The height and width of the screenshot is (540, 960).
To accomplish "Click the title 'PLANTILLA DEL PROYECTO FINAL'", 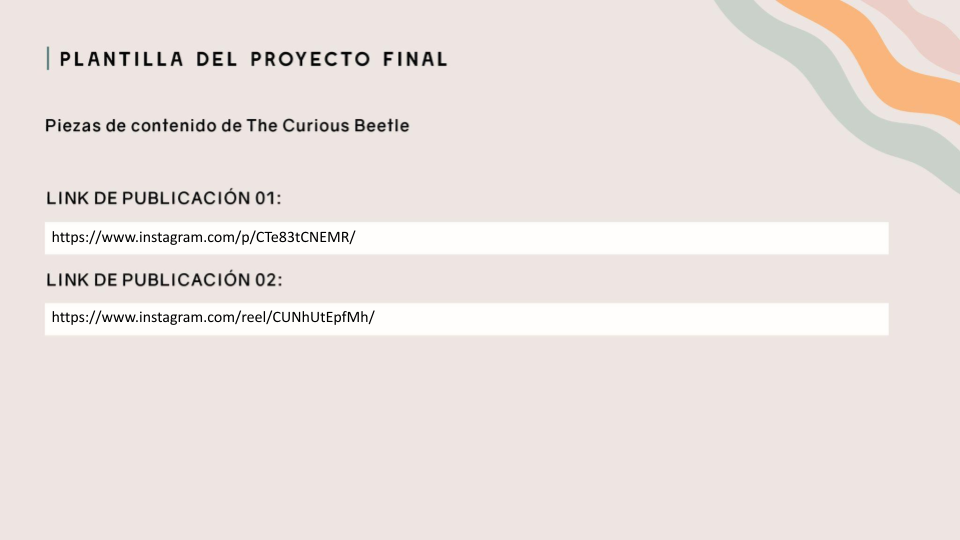I will coord(253,59).
